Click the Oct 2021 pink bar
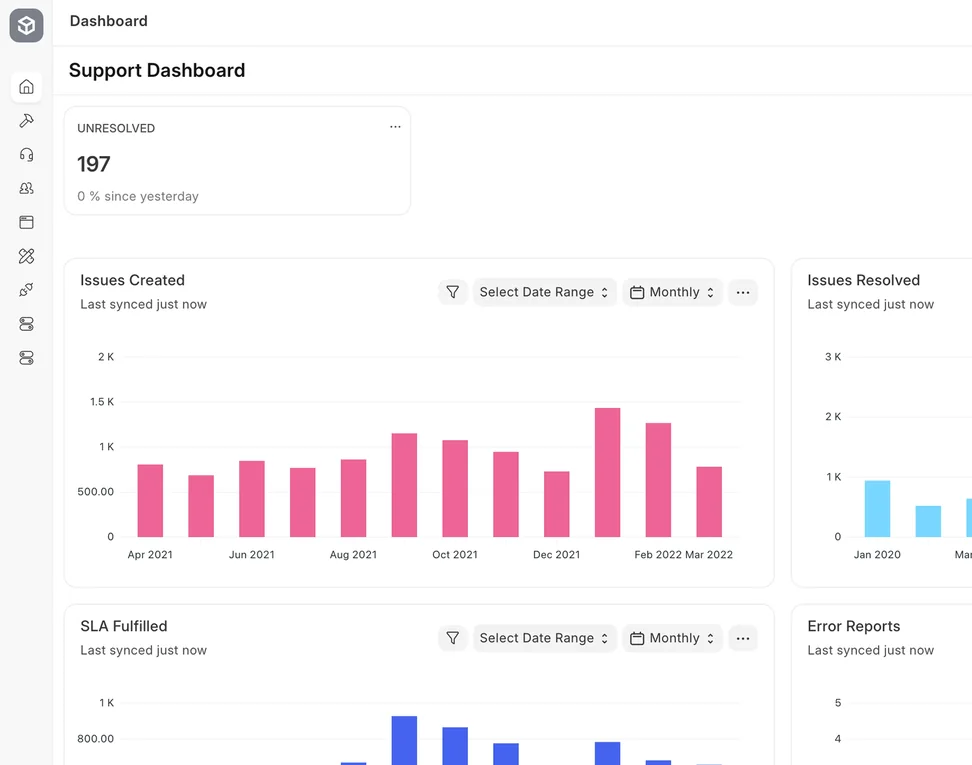Image resolution: width=972 pixels, height=765 pixels. pos(455,489)
